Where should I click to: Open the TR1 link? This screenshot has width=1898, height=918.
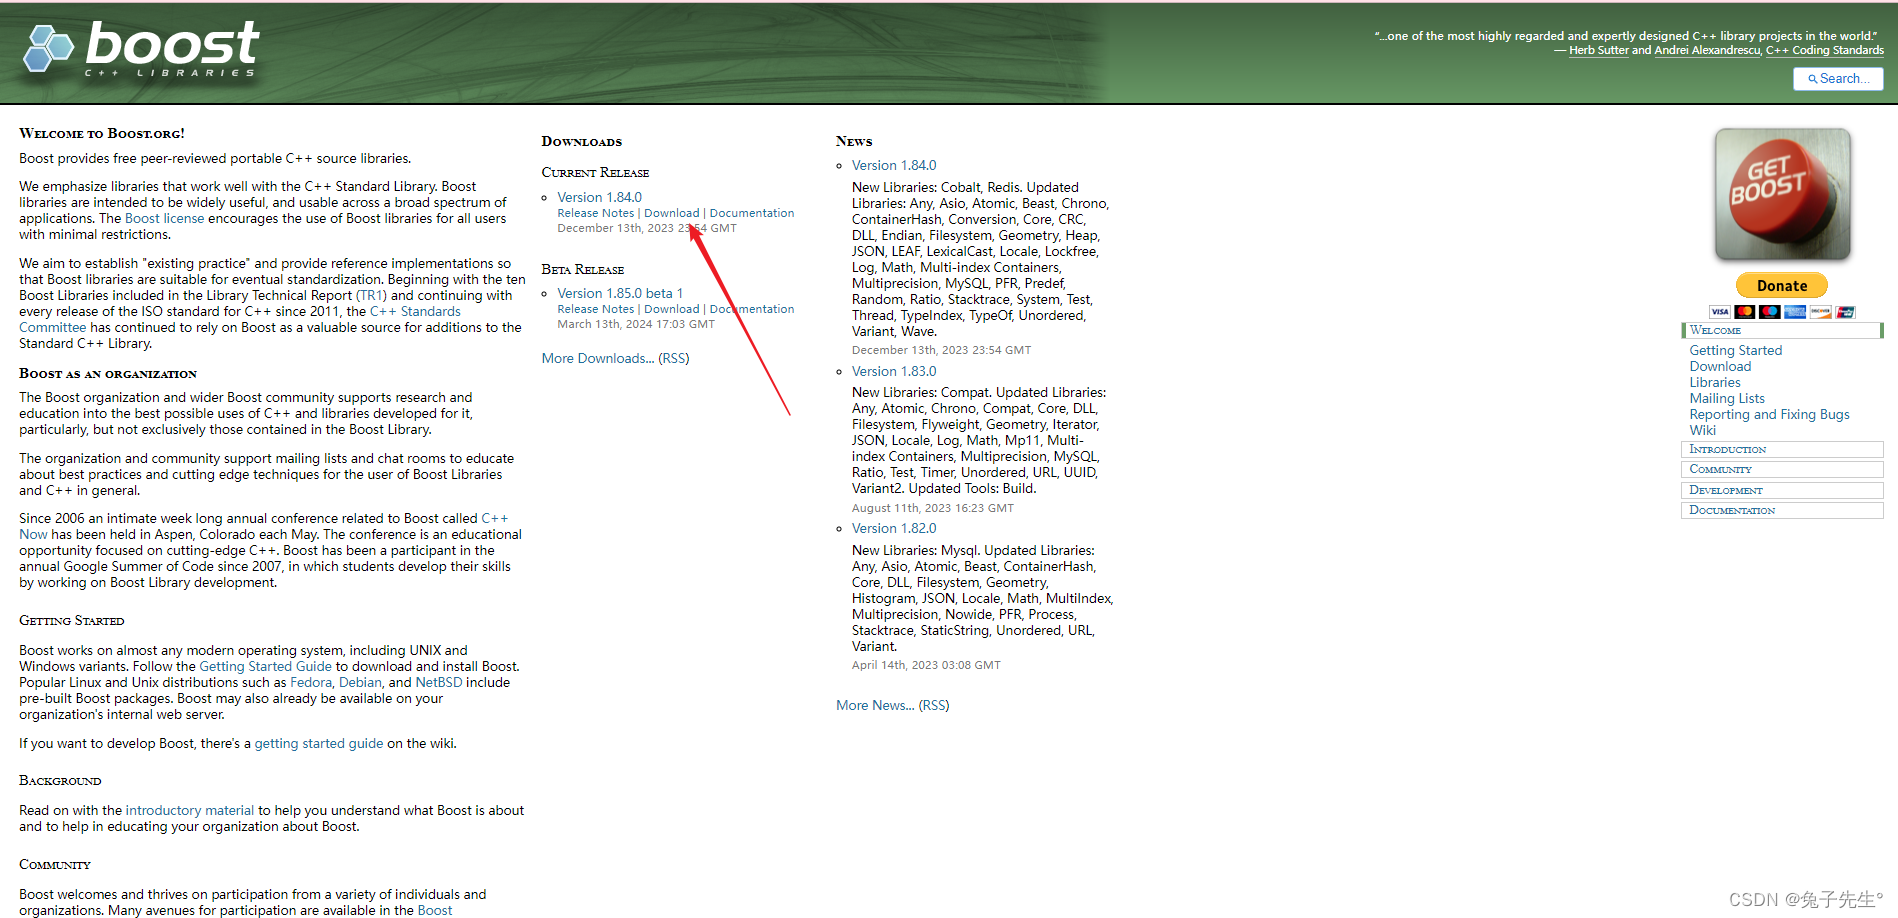[371, 295]
